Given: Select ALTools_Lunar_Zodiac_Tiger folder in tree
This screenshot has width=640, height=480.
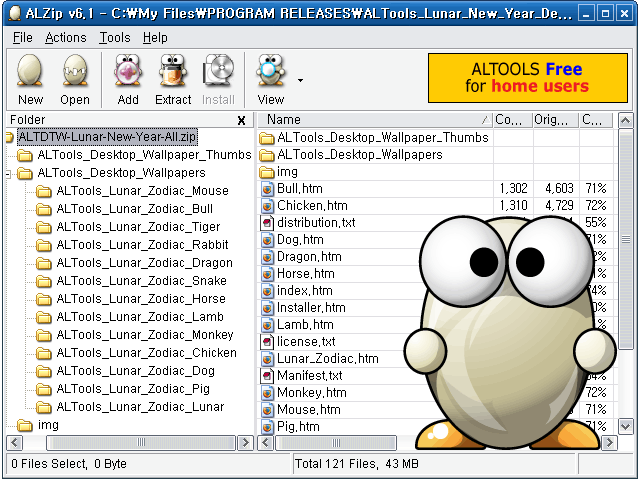Looking at the screenshot, I should click(x=138, y=227).
